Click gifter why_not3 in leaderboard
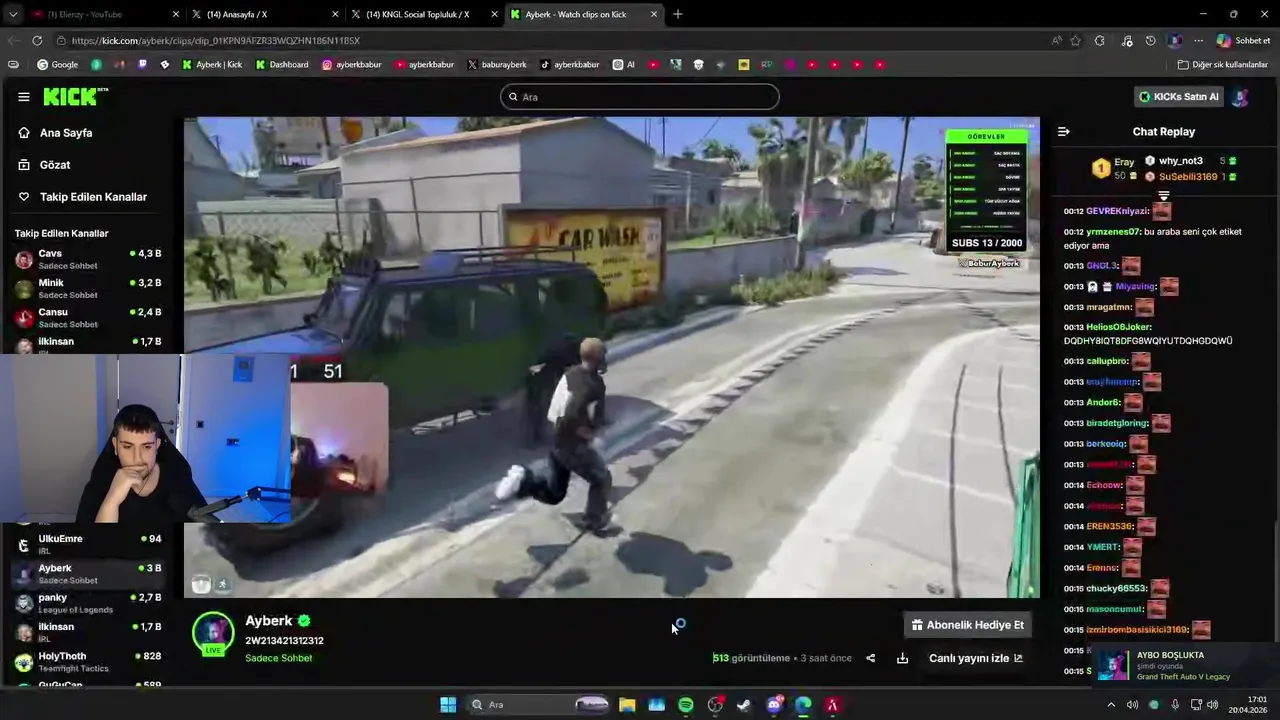 (1180, 161)
